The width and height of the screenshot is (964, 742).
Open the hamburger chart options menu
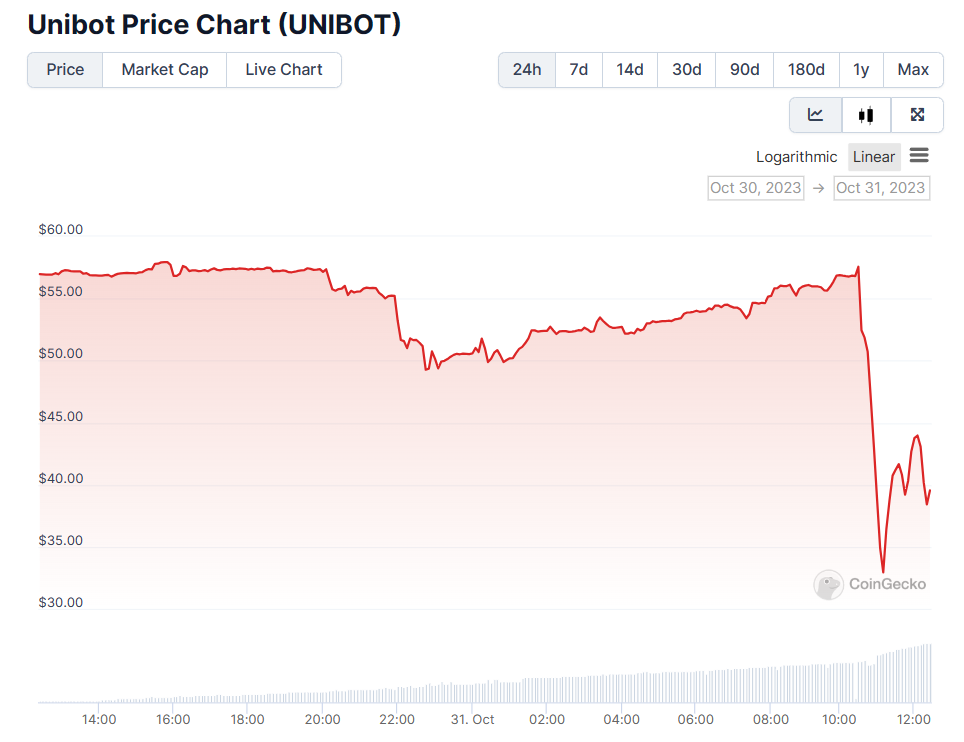coord(919,156)
